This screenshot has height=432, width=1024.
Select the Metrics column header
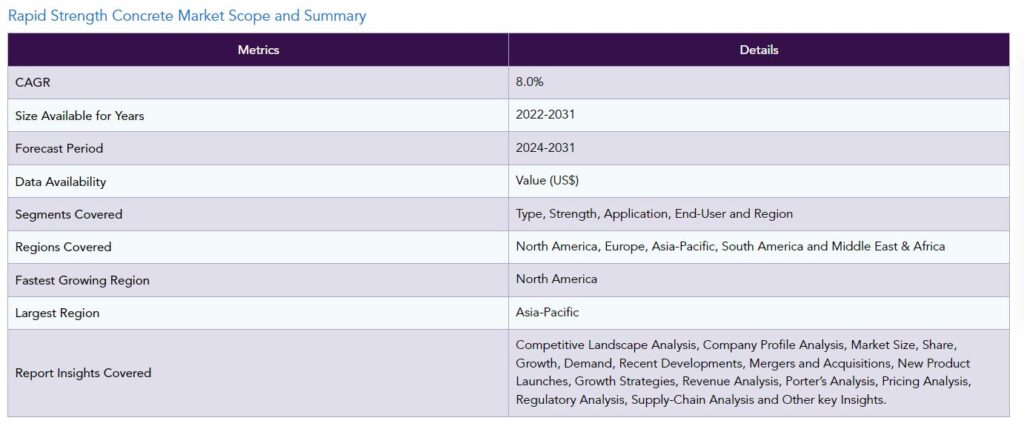[x=258, y=50]
